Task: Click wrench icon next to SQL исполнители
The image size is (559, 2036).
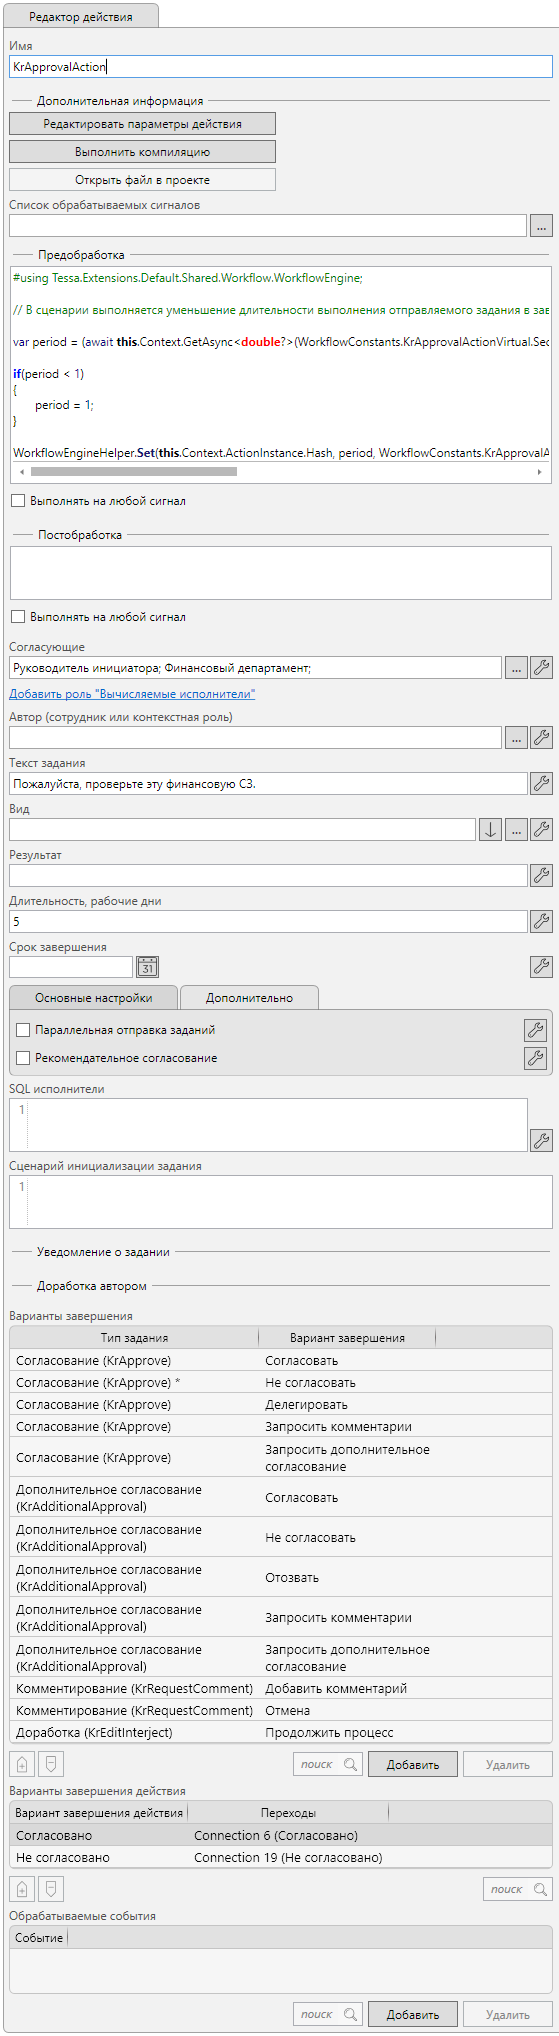Action: pos(541,1139)
